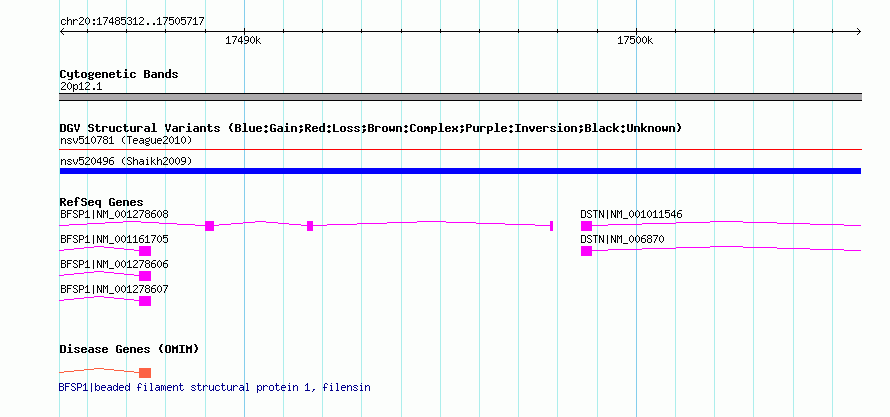Open variant nsv520496 (Shaikh2009) label

[126, 162]
